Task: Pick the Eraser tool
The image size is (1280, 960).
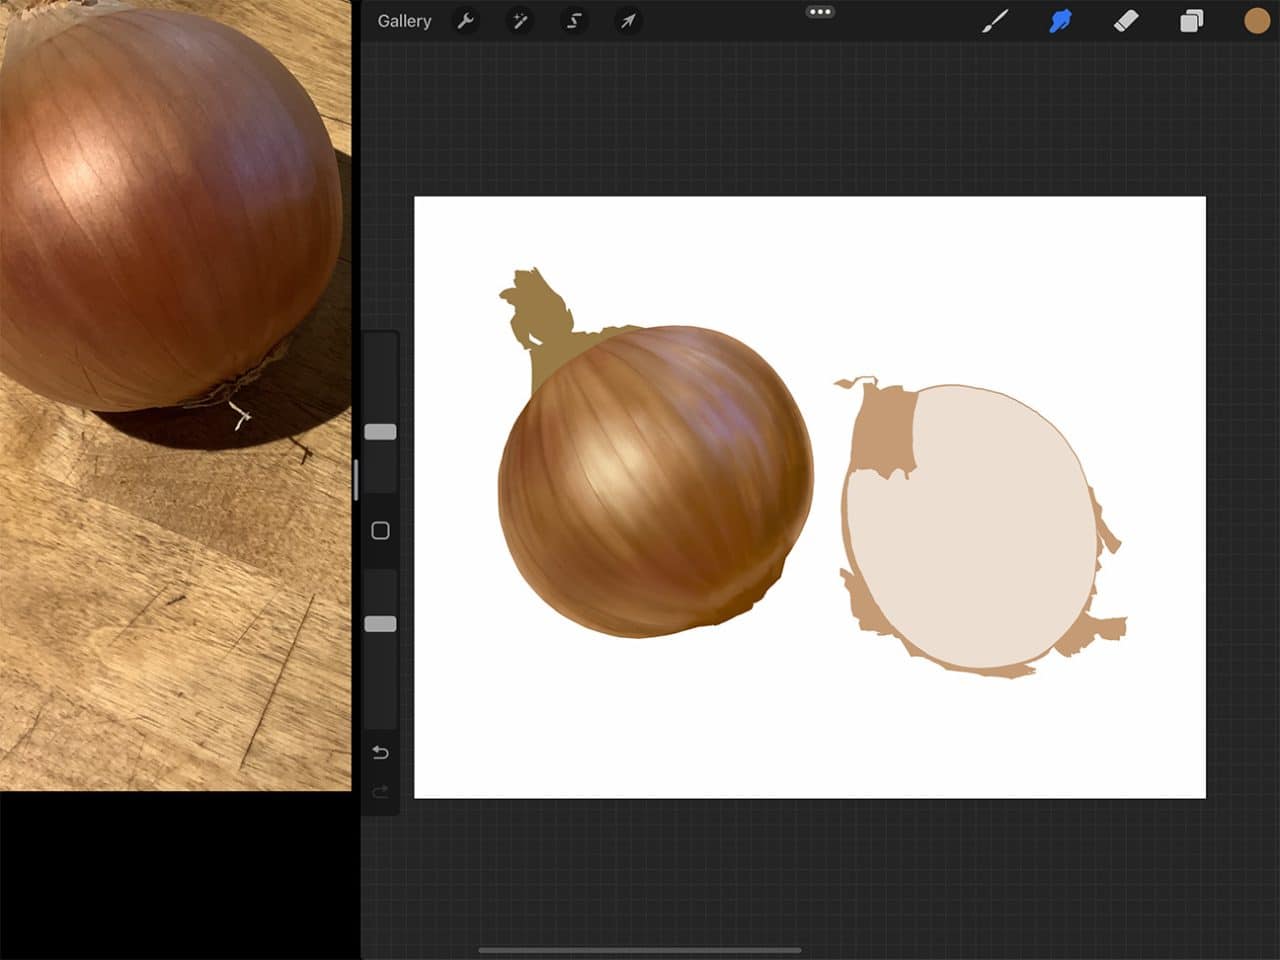Action: [x=1125, y=20]
